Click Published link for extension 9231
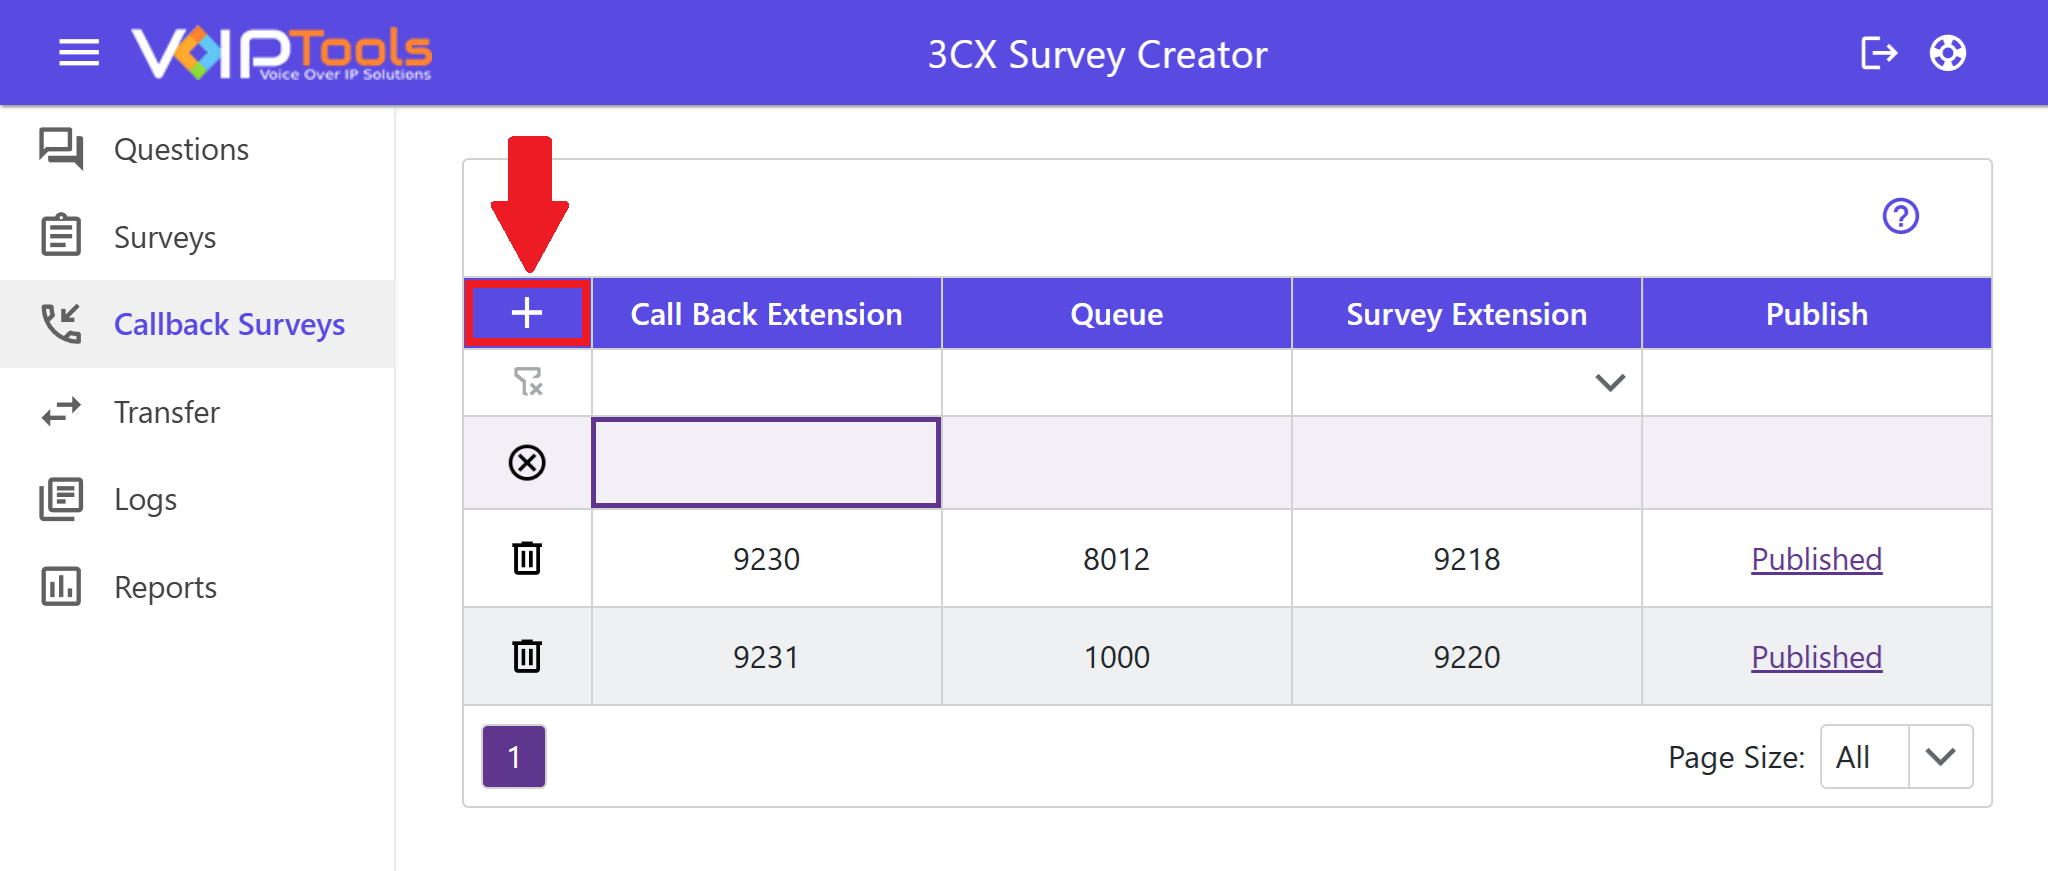The image size is (2048, 871). pyautogui.click(x=1816, y=657)
